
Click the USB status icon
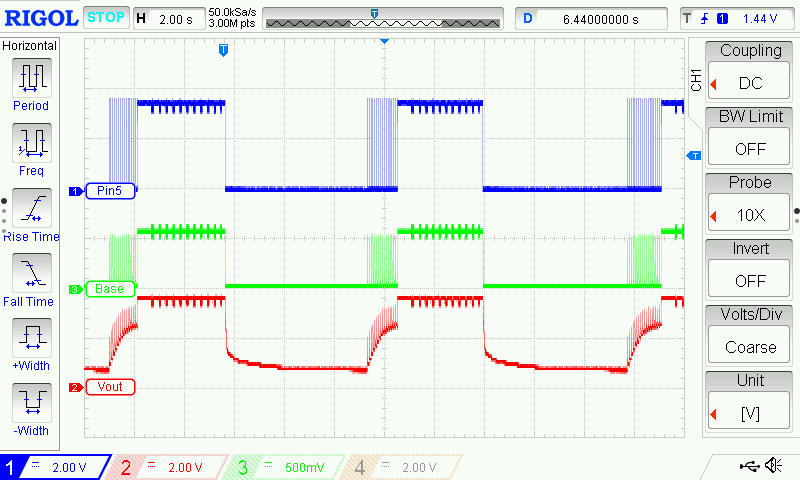746,466
